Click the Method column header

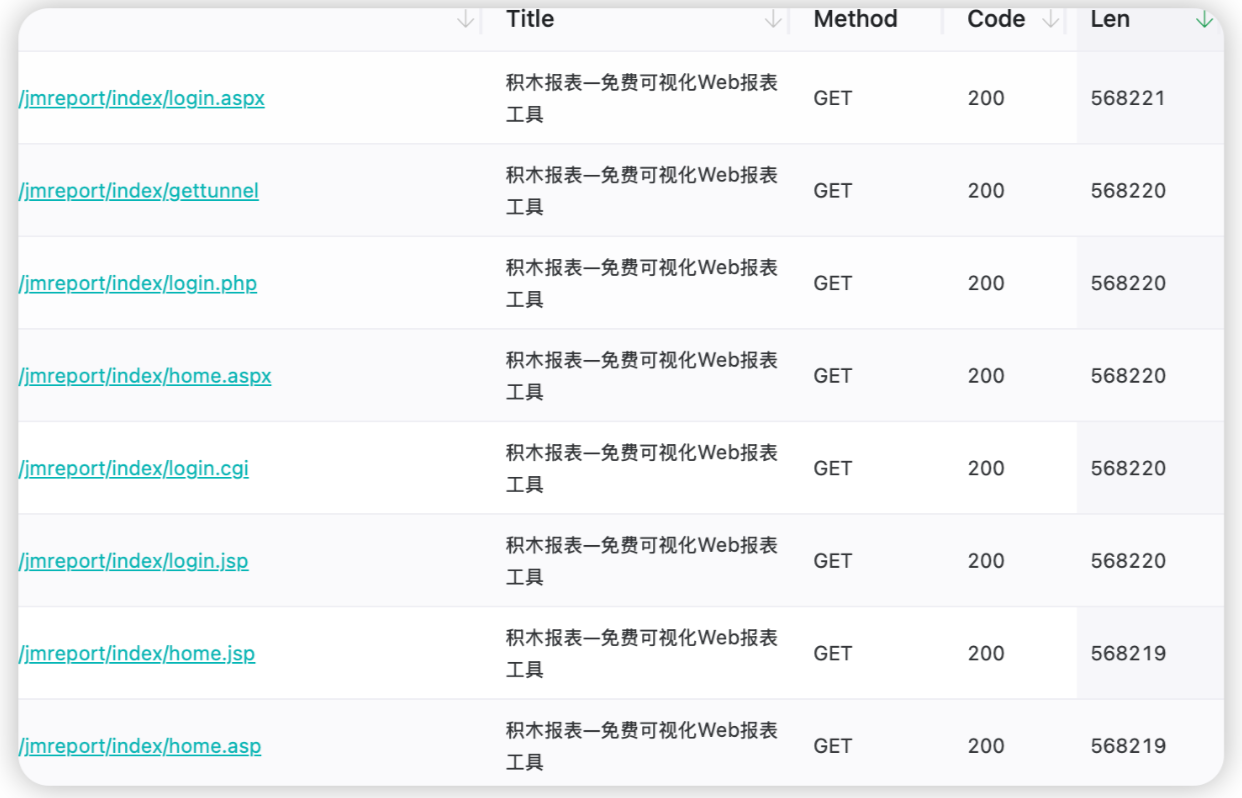[856, 19]
